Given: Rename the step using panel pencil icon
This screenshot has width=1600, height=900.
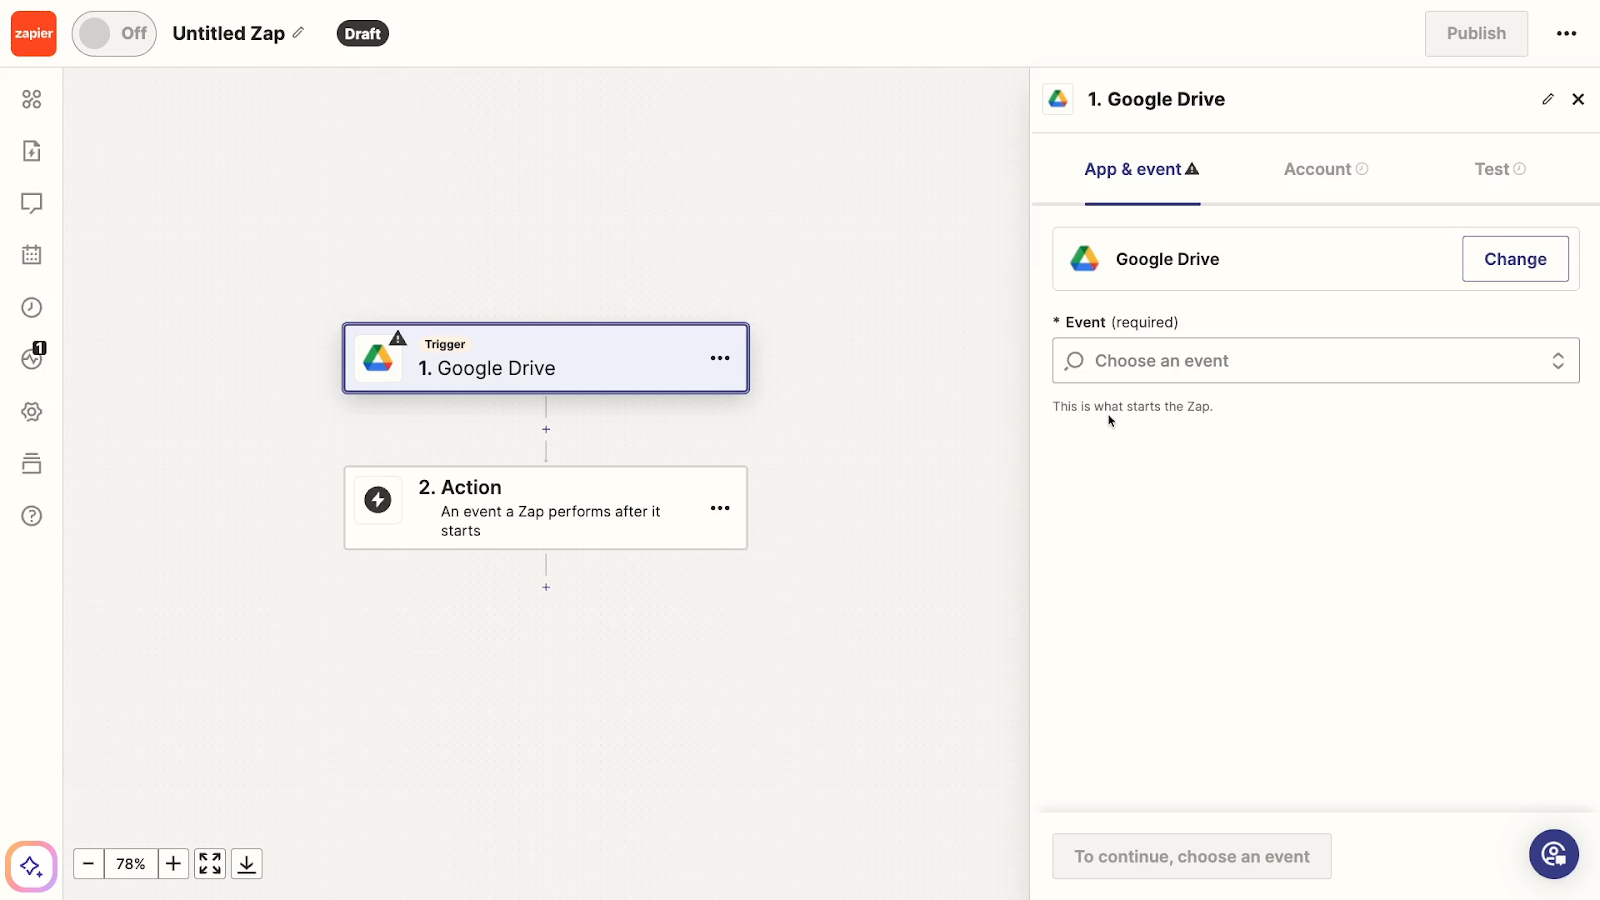Looking at the screenshot, I should click(x=1548, y=99).
